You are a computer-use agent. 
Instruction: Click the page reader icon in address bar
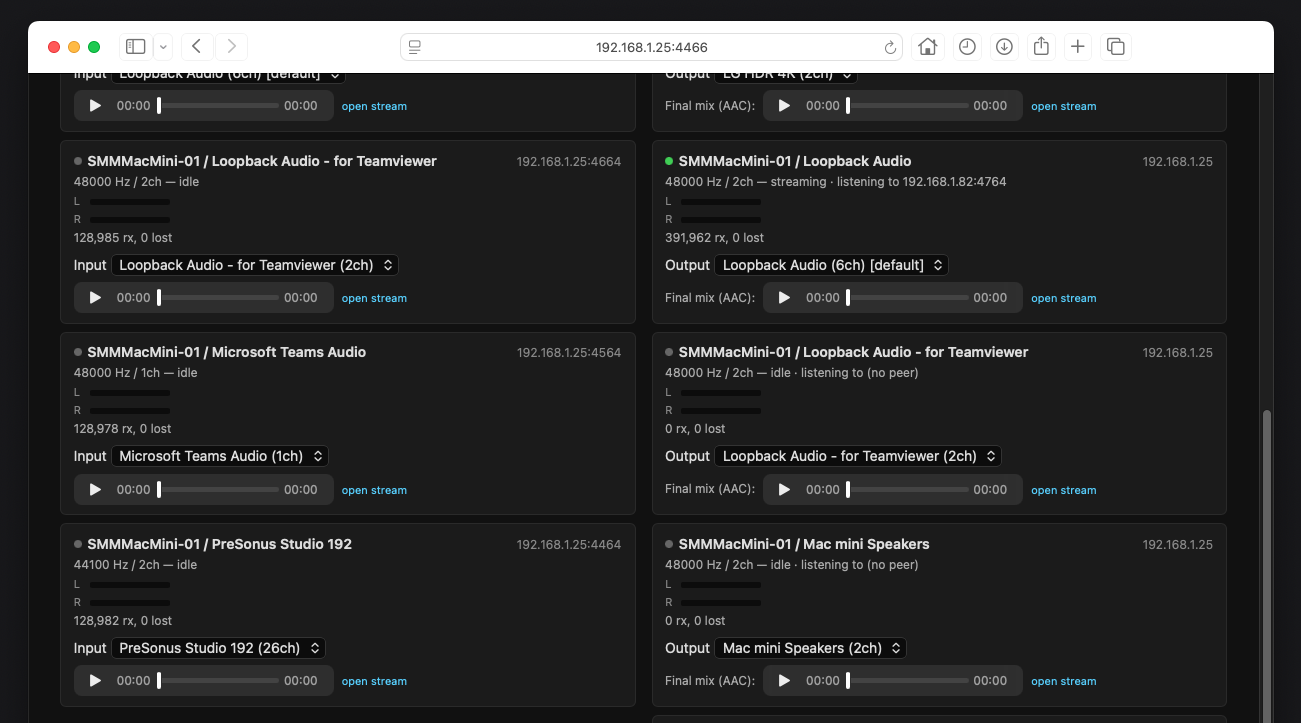[415, 47]
